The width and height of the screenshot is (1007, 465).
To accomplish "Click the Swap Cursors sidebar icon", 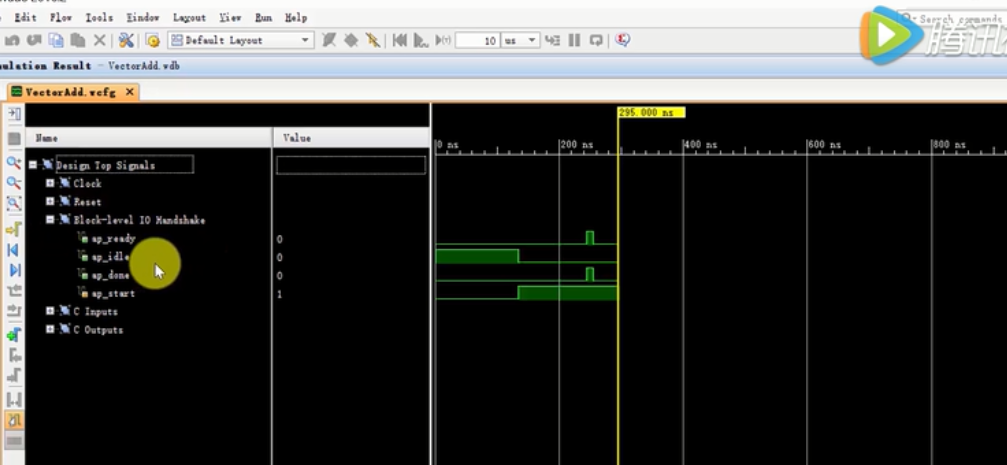I will pos(14,399).
